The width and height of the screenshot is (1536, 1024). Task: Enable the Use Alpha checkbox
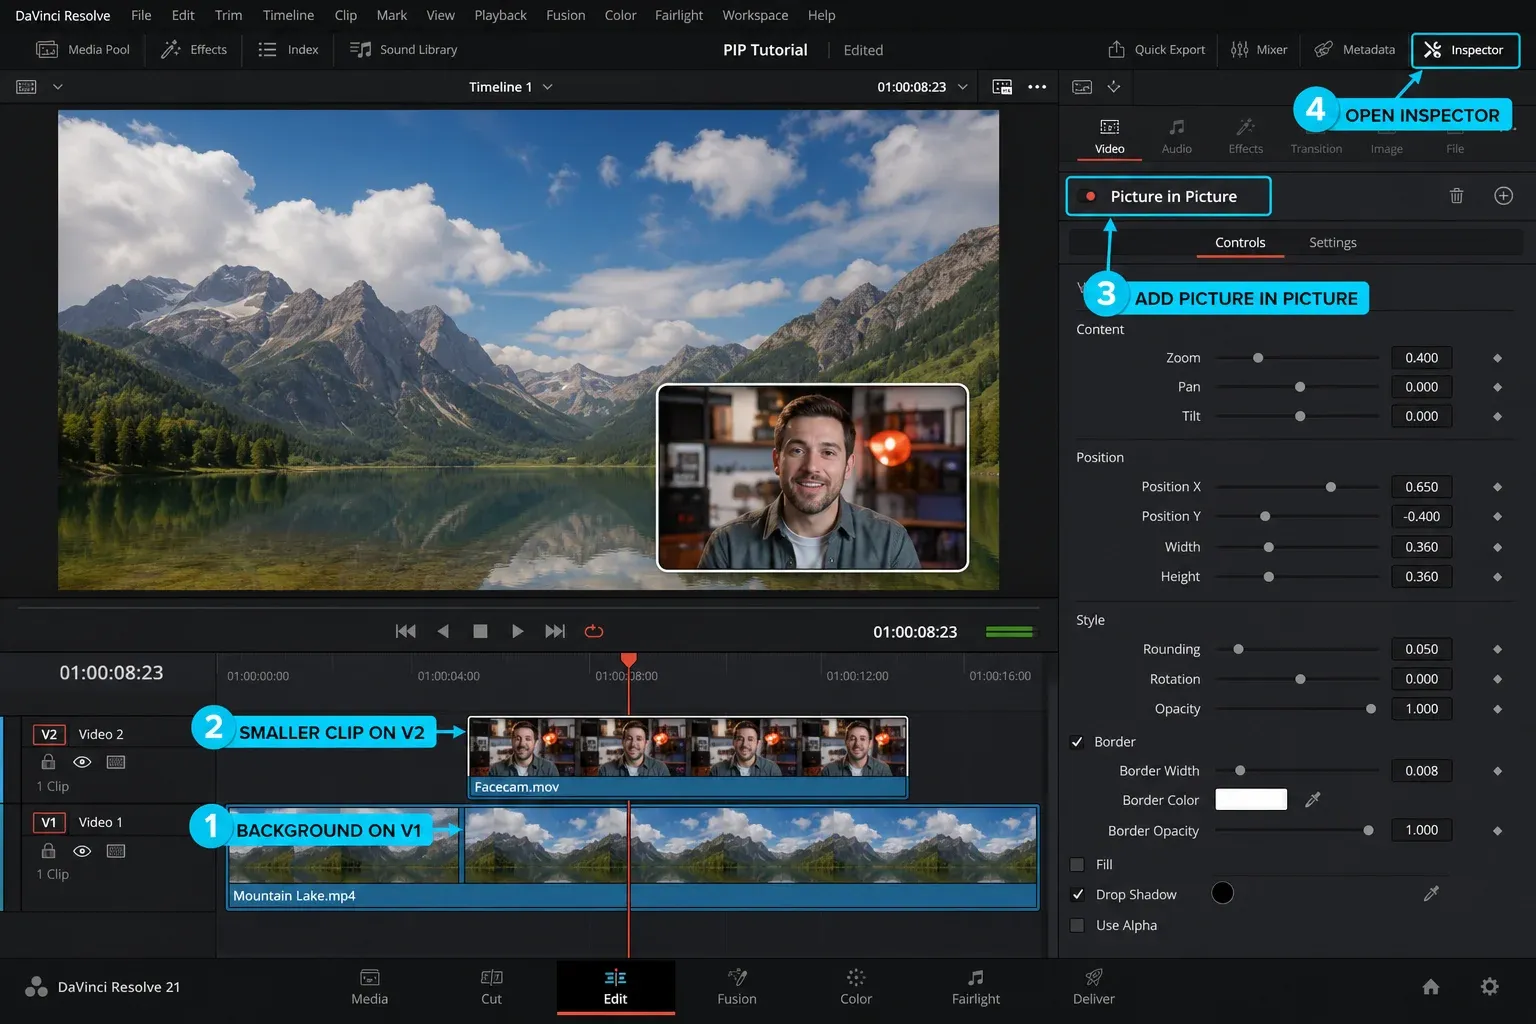tap(1077, 925)
